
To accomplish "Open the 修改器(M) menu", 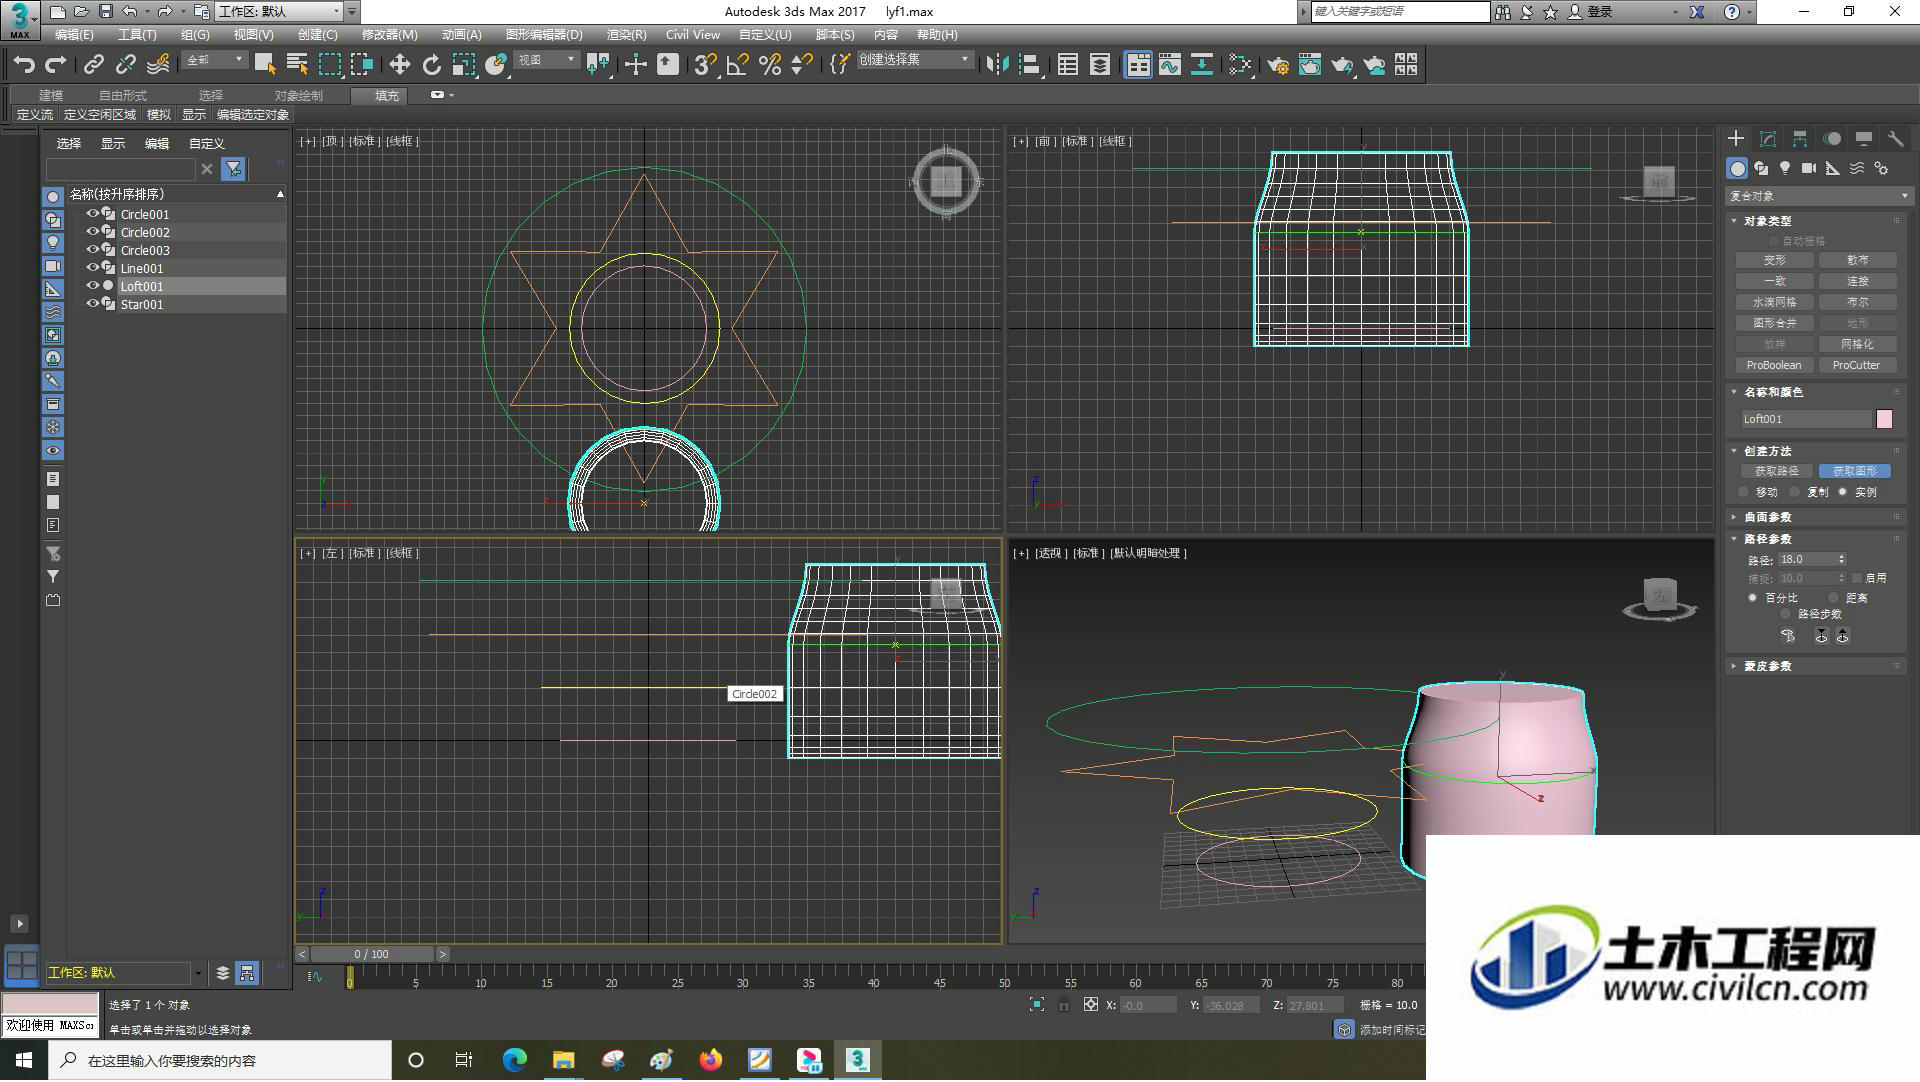I will click(389, 34).
